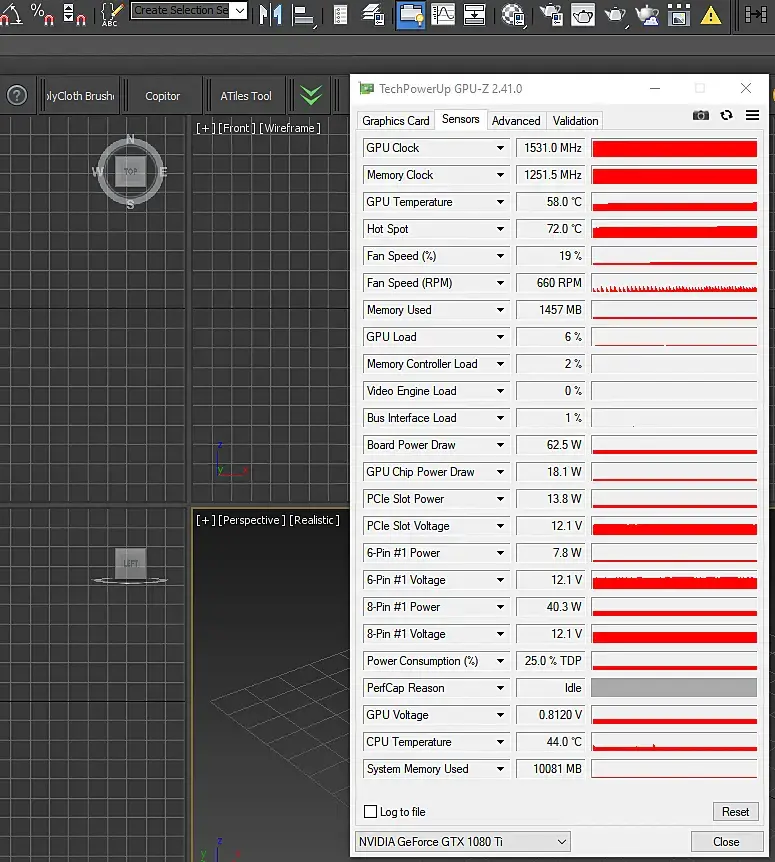Open the CPU Temperature sensor dropdown

(x=500, y=742)
